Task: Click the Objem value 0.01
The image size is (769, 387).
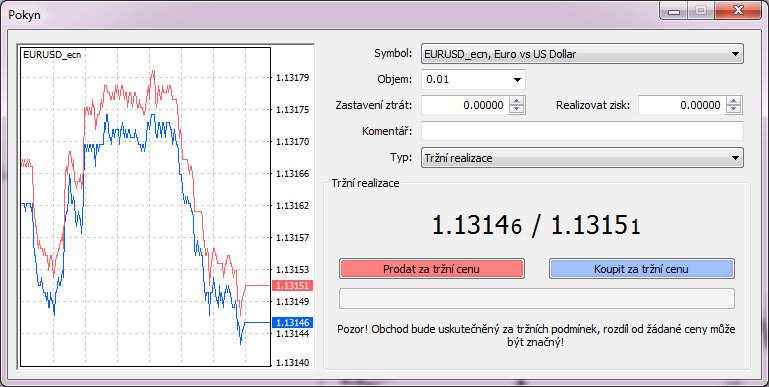Action: (x=438, y=79)
